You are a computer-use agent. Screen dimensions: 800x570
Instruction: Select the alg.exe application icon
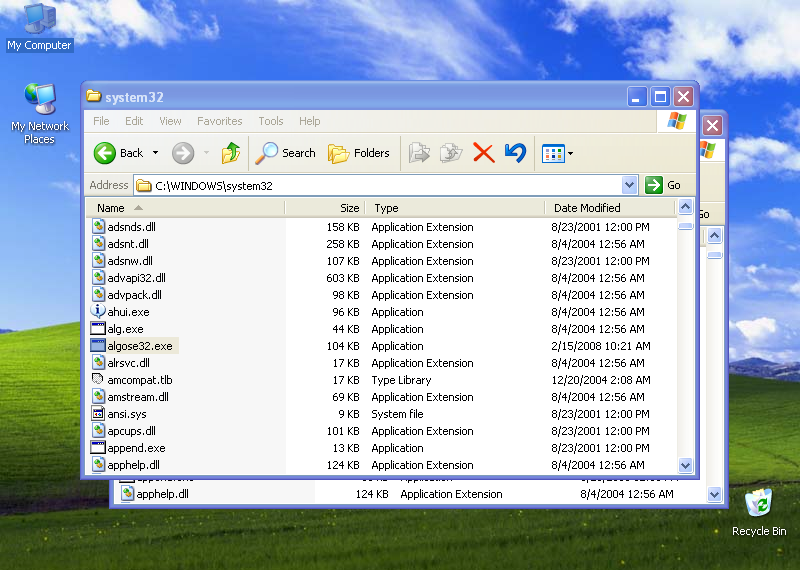(98, 329)
